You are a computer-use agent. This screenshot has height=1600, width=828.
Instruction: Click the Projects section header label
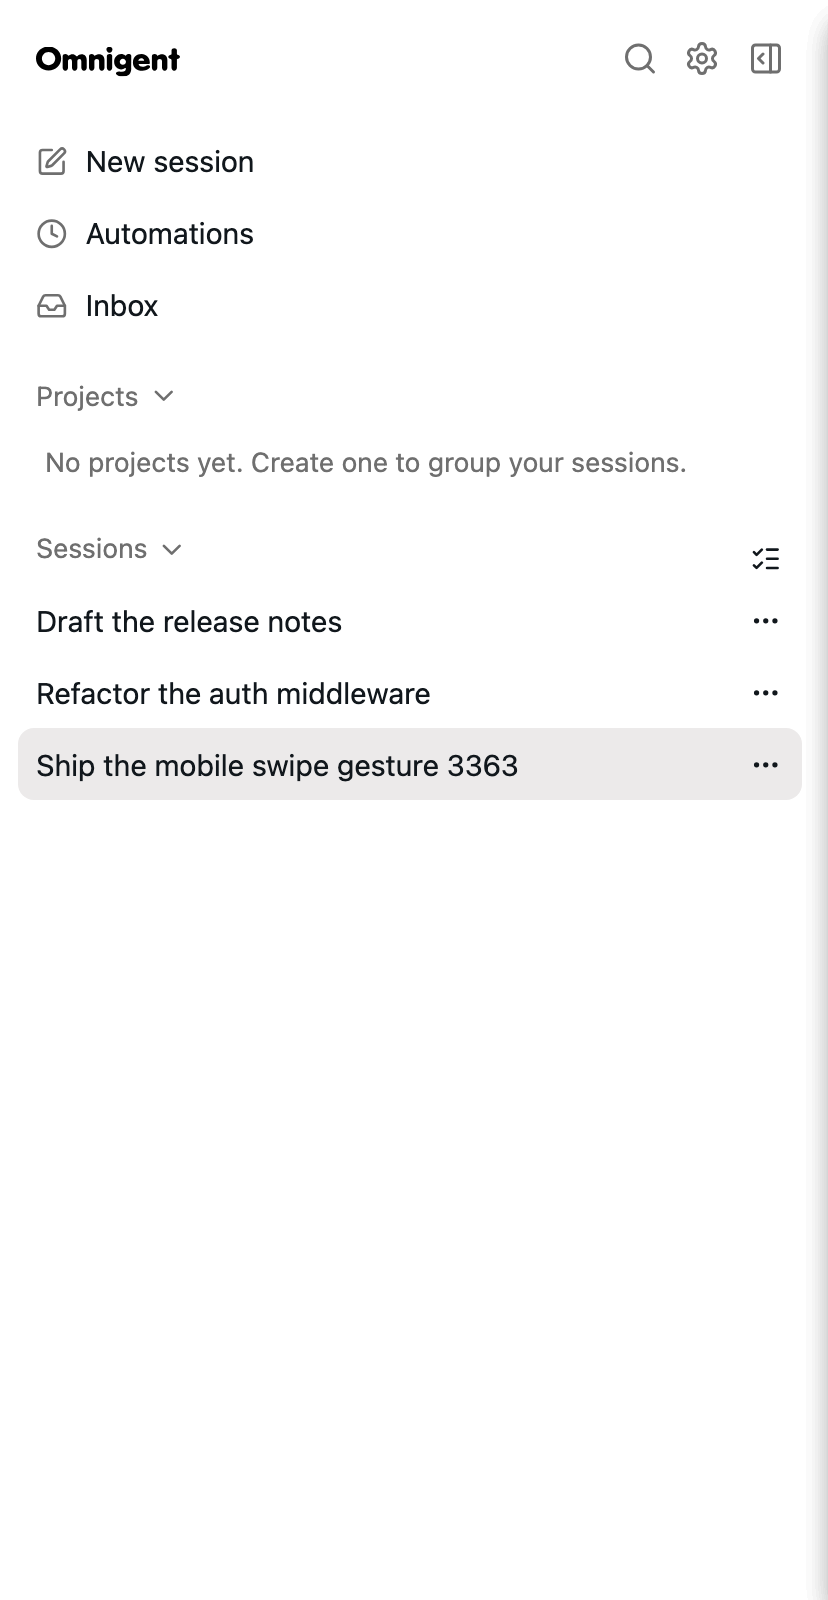tap(87, 397)
